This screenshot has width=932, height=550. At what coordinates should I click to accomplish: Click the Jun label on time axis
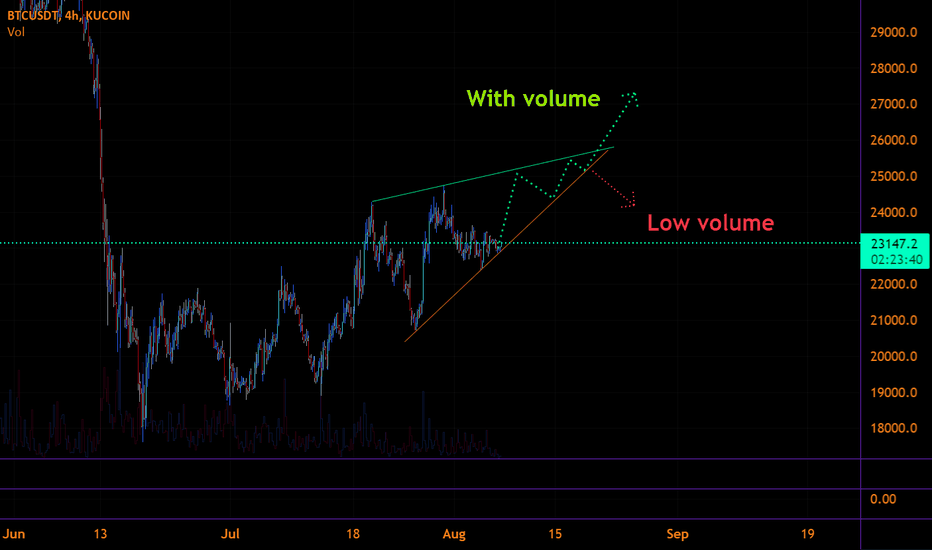(14, 534)
